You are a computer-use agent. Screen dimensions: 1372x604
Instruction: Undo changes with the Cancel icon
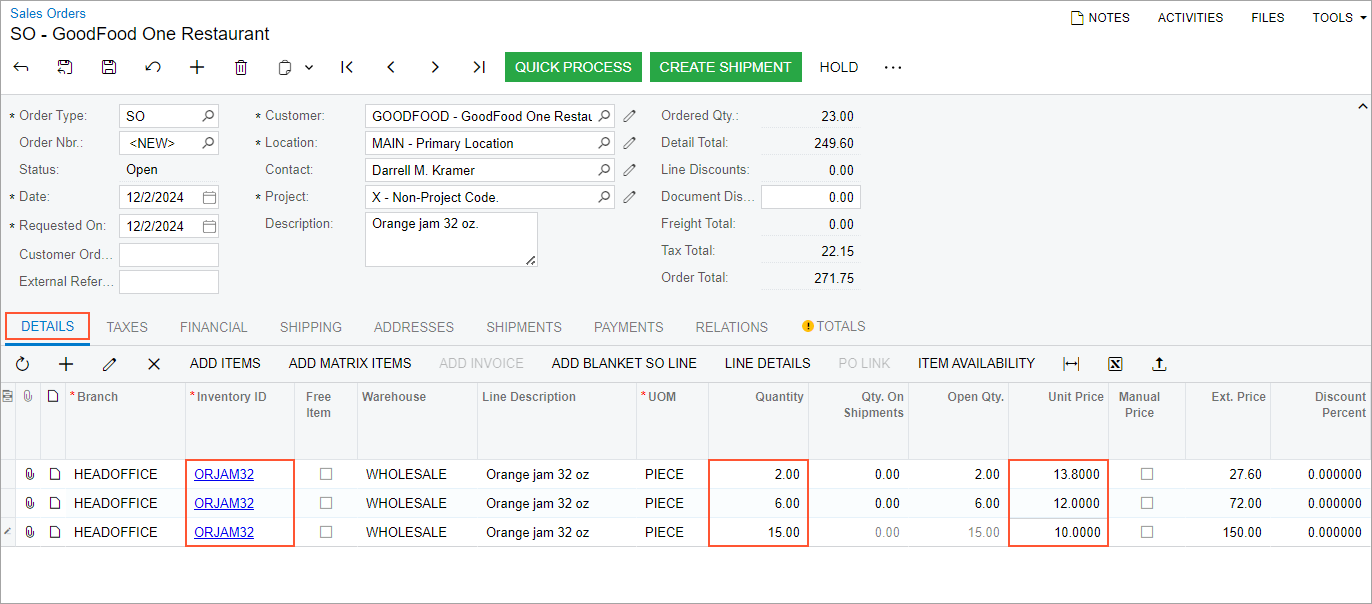153,67
